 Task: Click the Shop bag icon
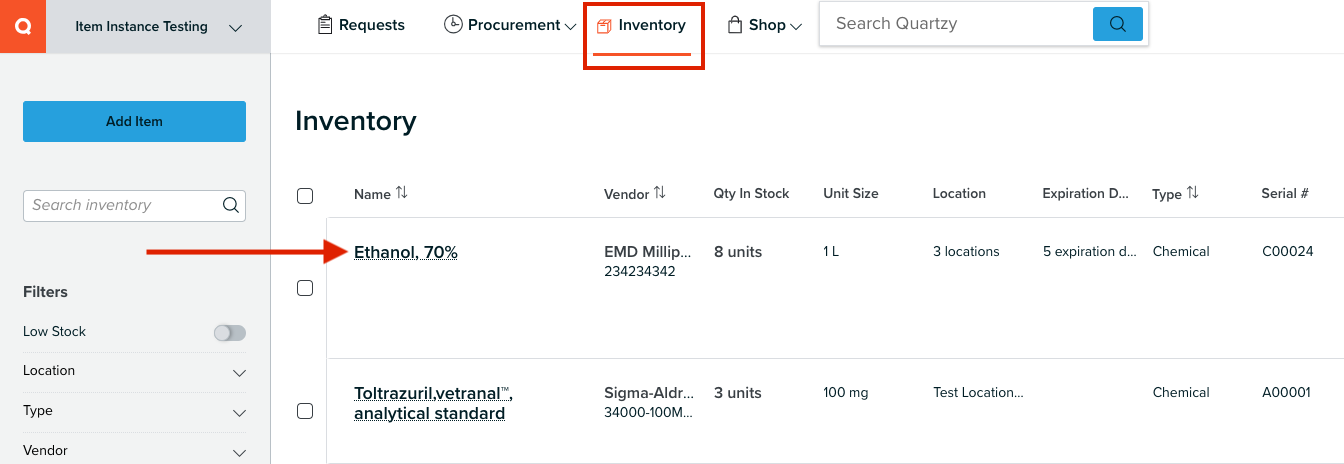point(735,25)
